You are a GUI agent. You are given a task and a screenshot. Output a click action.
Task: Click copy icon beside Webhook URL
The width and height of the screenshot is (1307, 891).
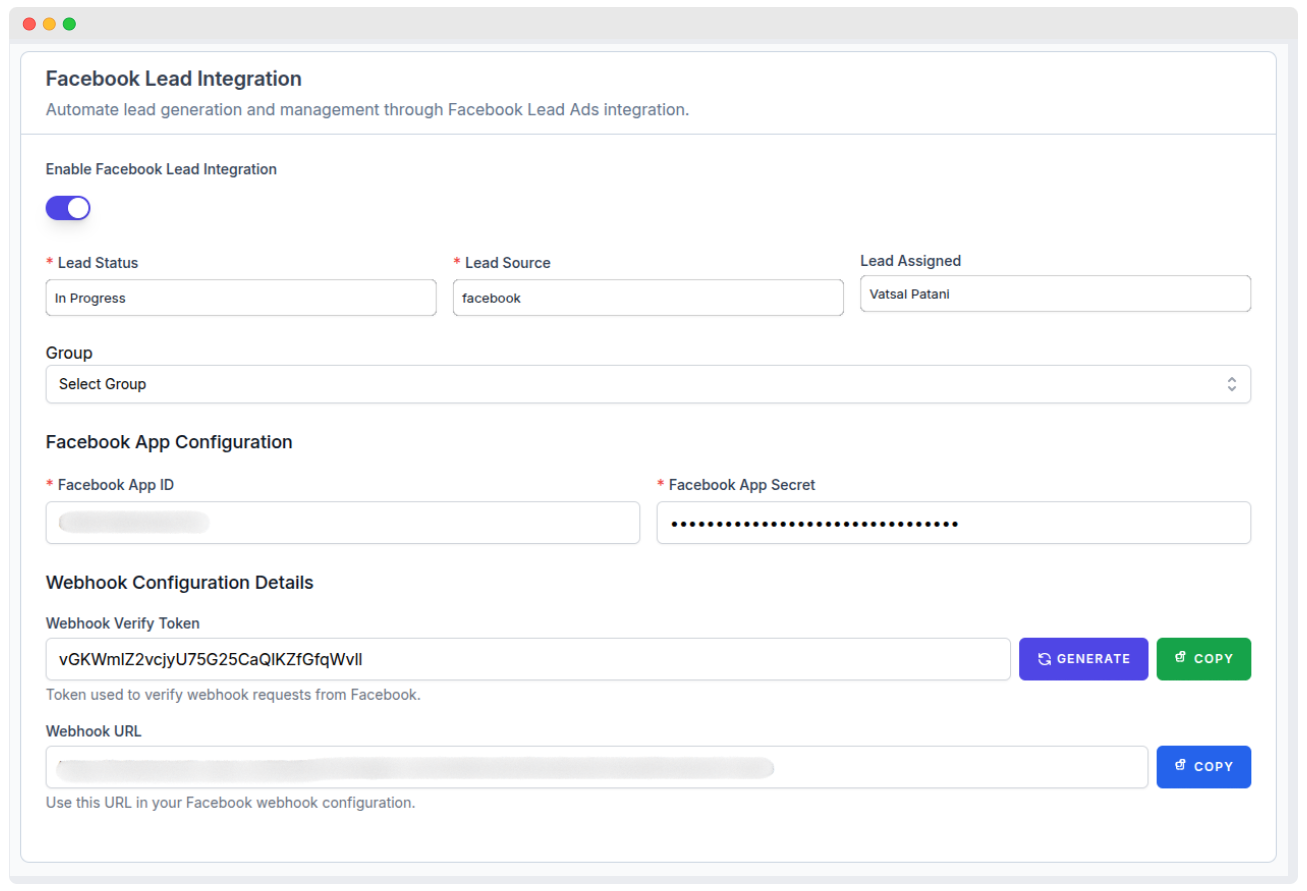[x=1180, y=766]
